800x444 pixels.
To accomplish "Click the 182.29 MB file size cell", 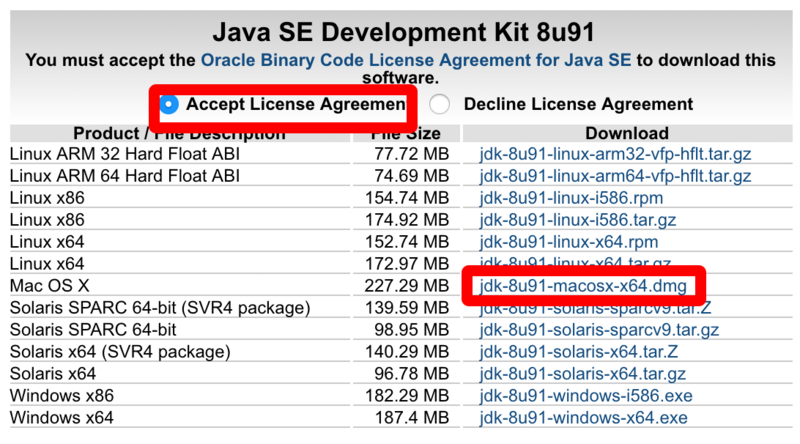I will [407, 396].
